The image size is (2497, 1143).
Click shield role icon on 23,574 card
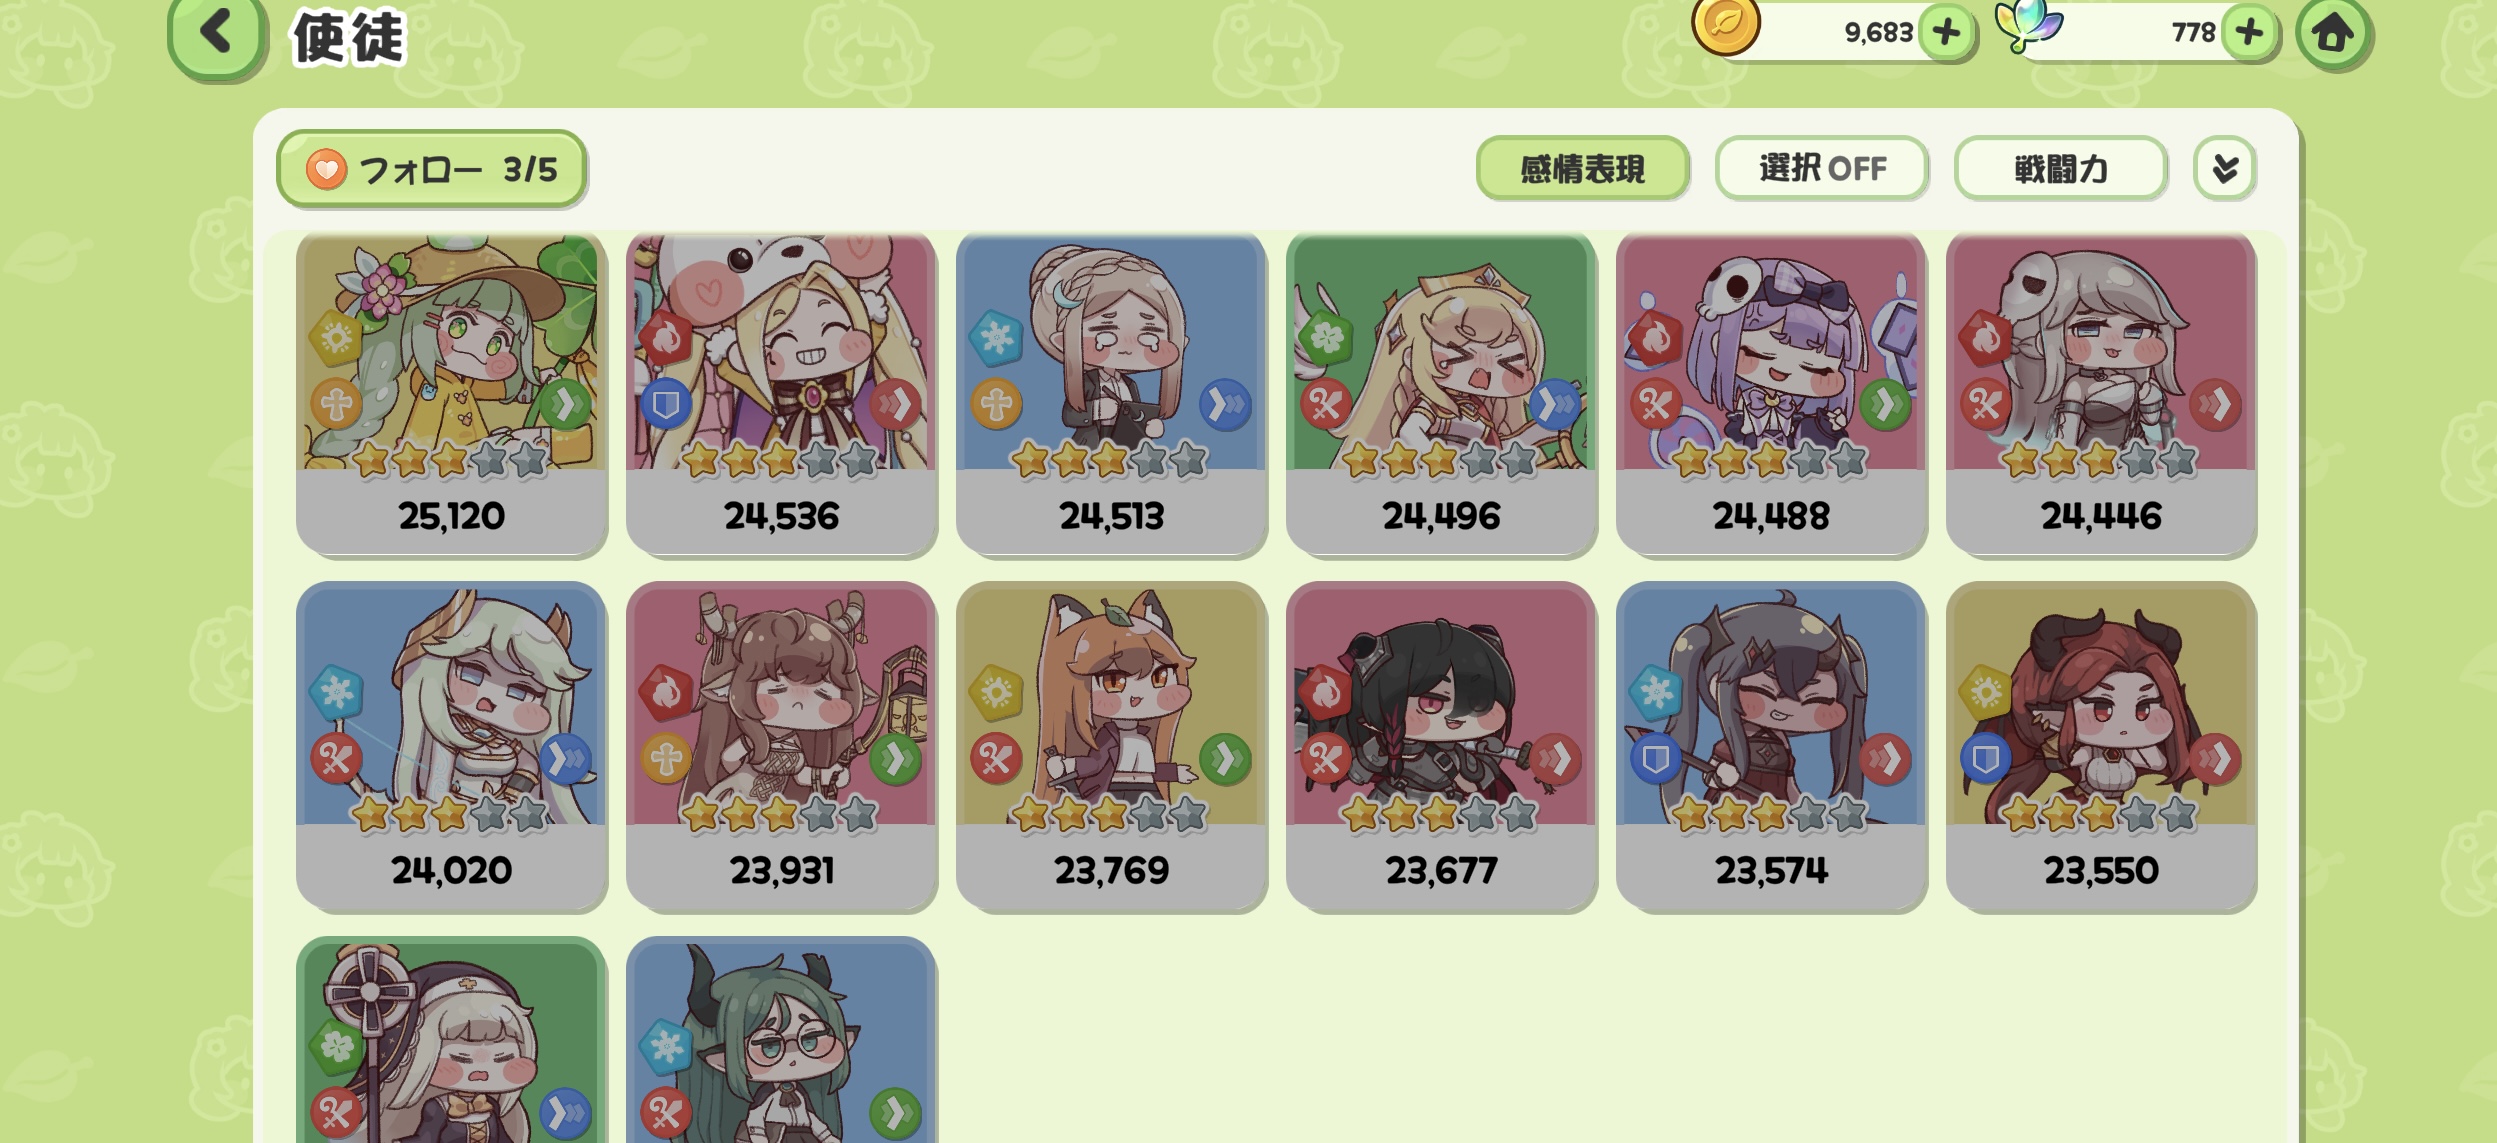1655,760
